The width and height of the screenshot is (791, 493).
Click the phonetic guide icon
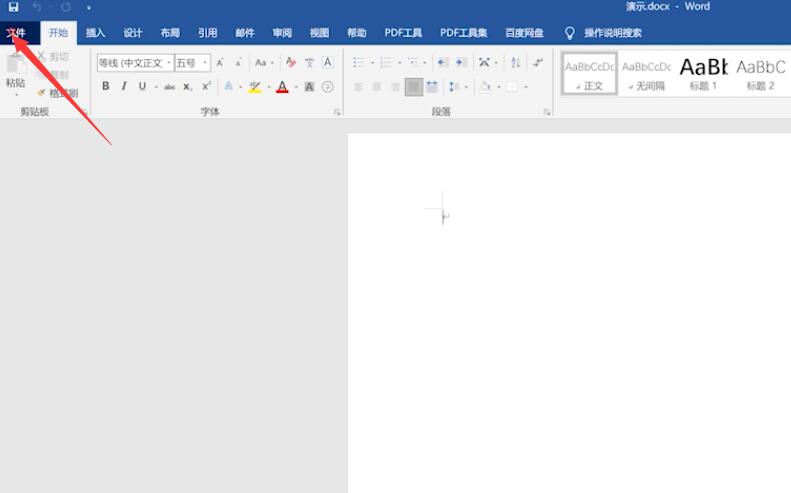coord(309,63)
